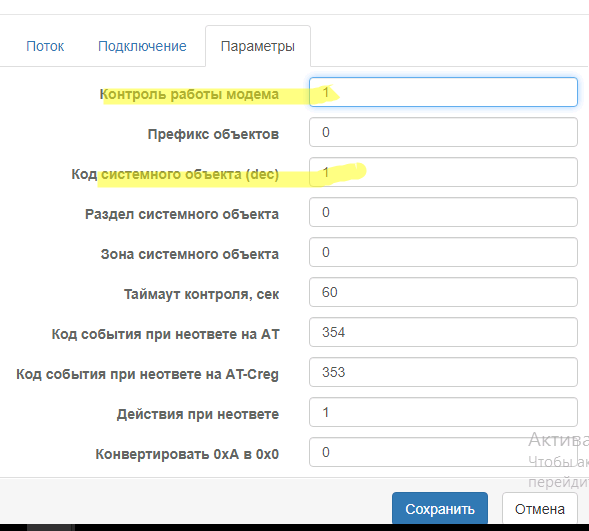Click the Контроль работы модема label
This screenshot has width=589, height=531.
[x=189, y=94]
